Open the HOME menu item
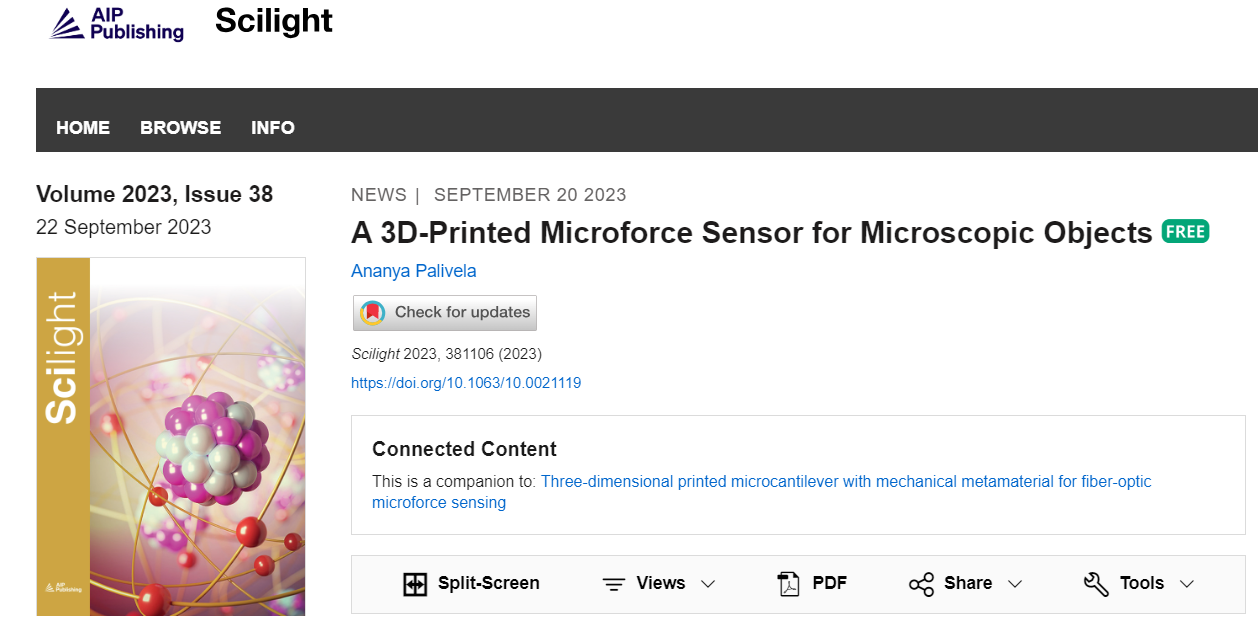This screenshot has height=623, width=1258. point(83,128)
